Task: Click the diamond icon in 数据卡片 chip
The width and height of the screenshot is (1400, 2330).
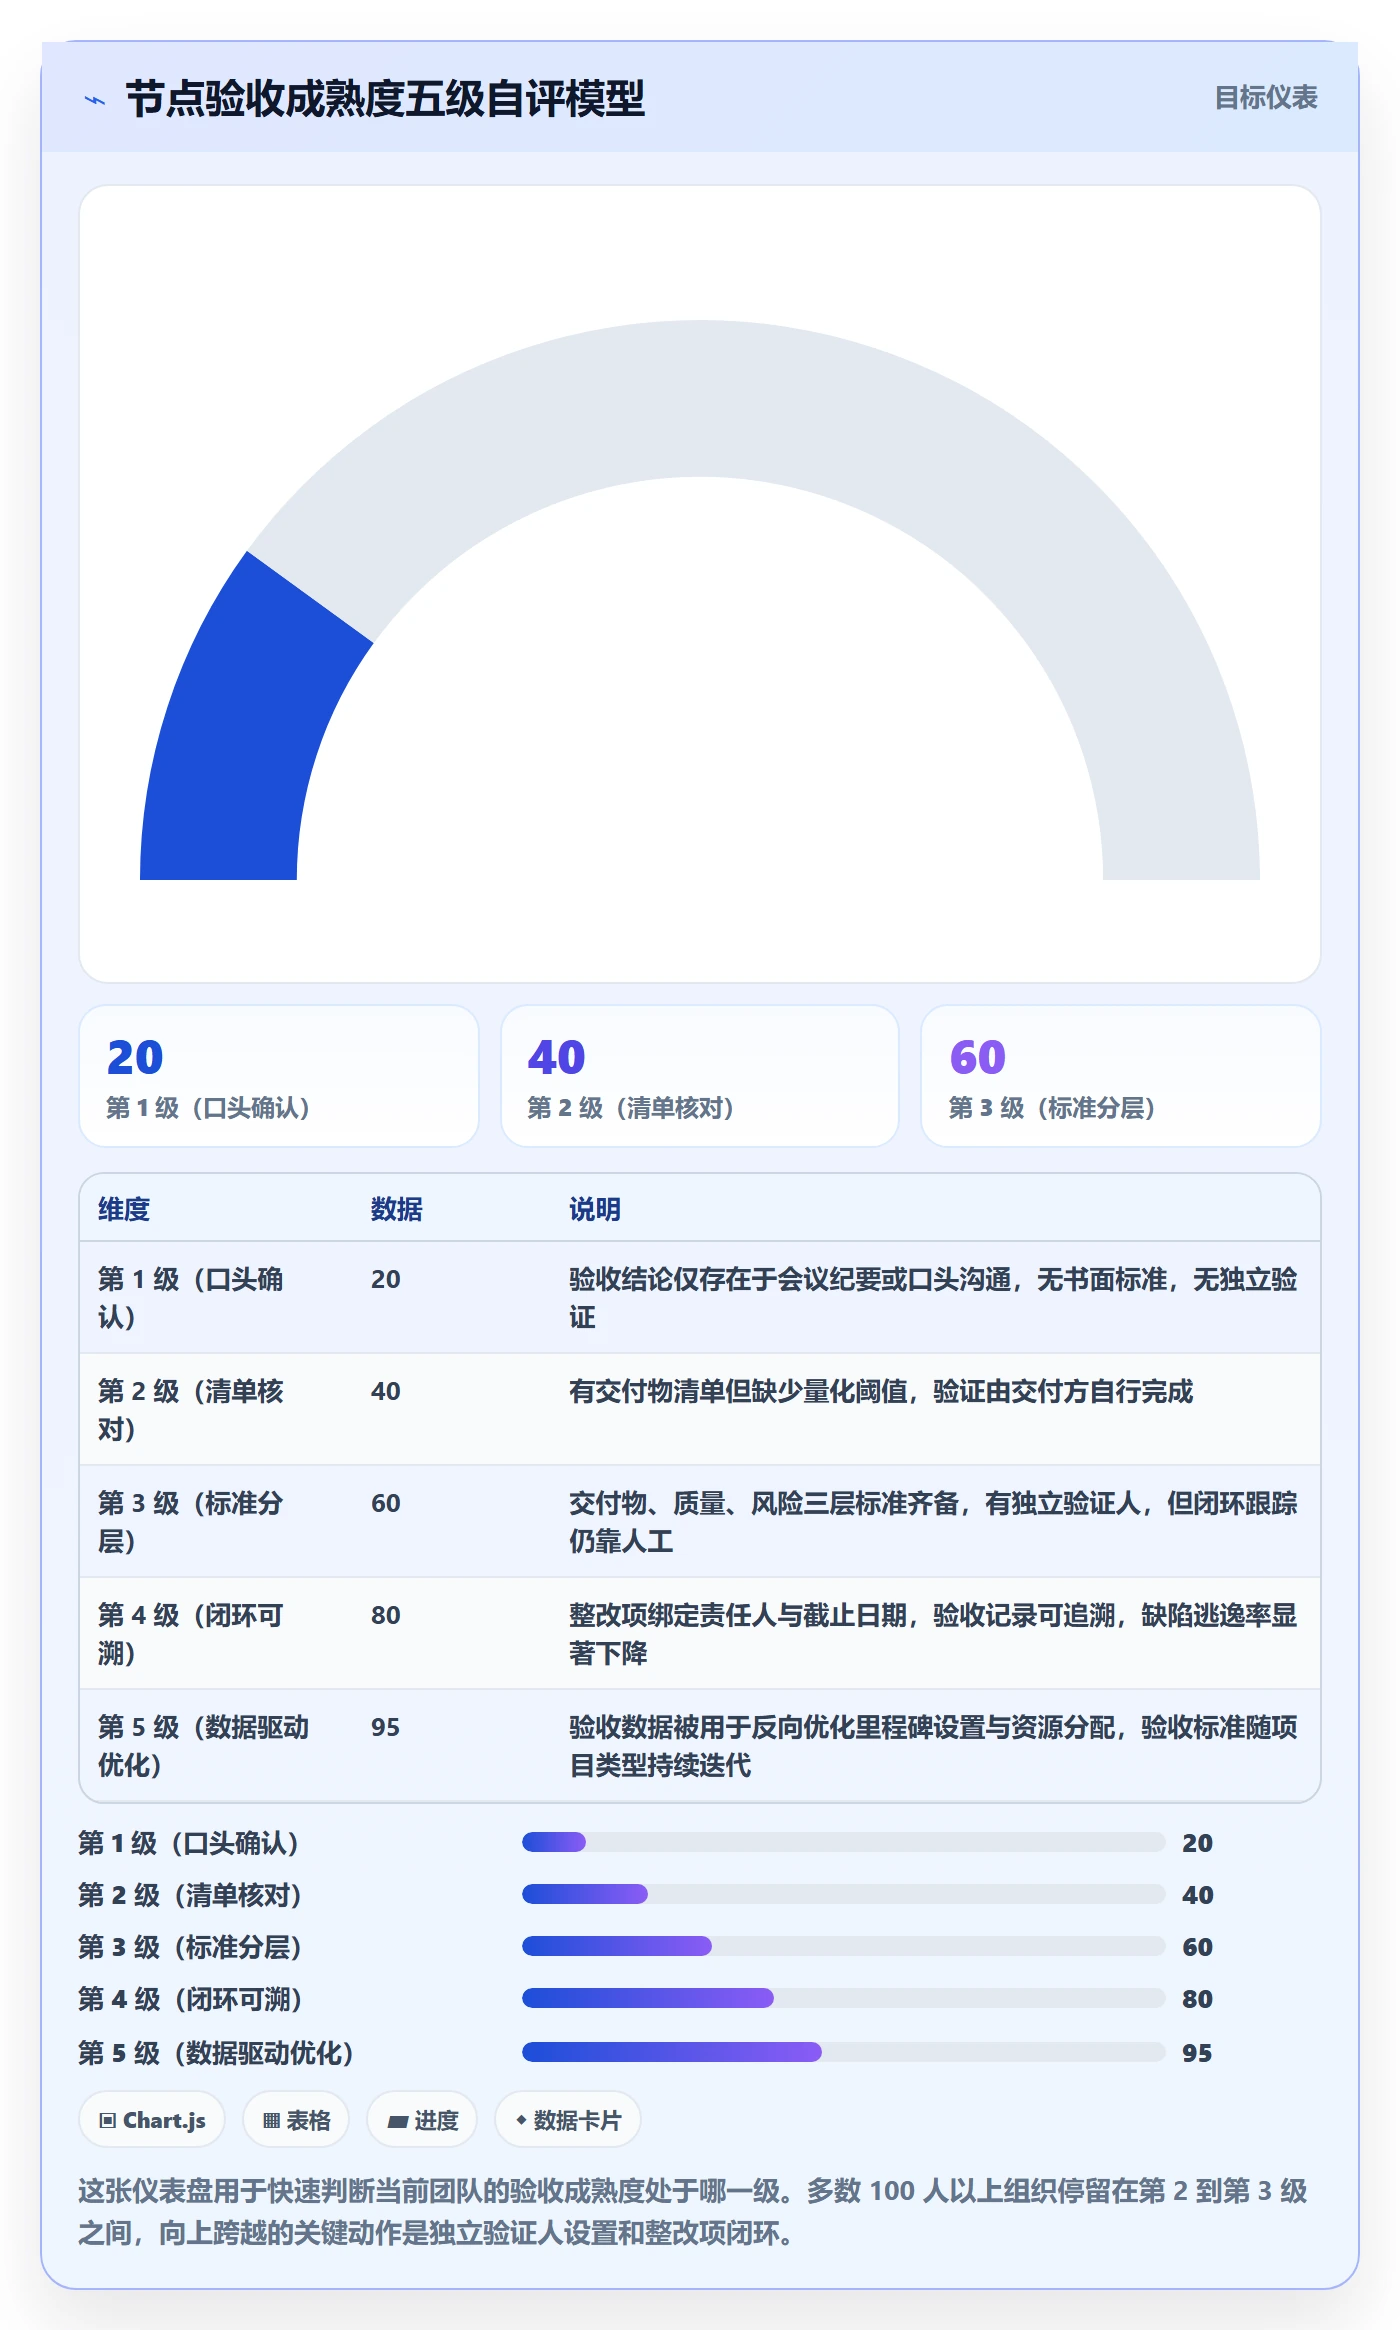Action: (521, 2120)
